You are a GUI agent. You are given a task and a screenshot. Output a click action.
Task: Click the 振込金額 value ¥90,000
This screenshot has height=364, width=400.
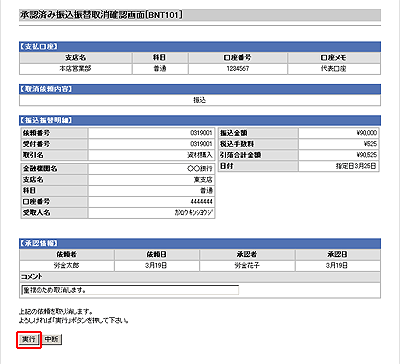(x=339, y=133)
